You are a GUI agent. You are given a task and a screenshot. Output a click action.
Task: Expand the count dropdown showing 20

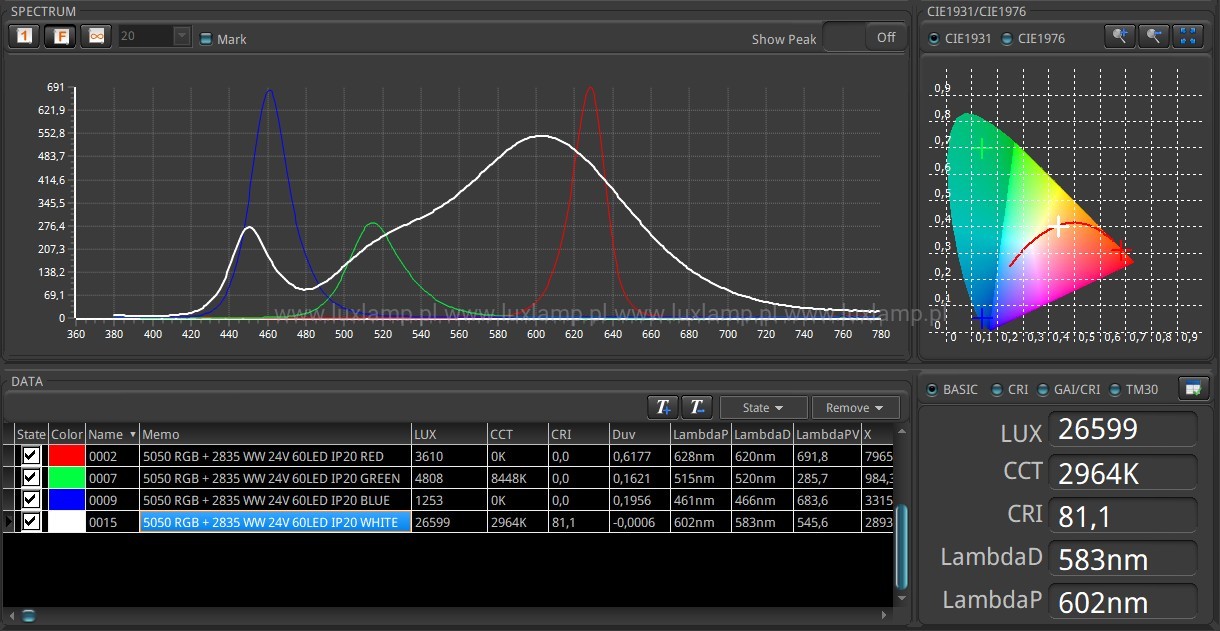[x=181, y=37]
